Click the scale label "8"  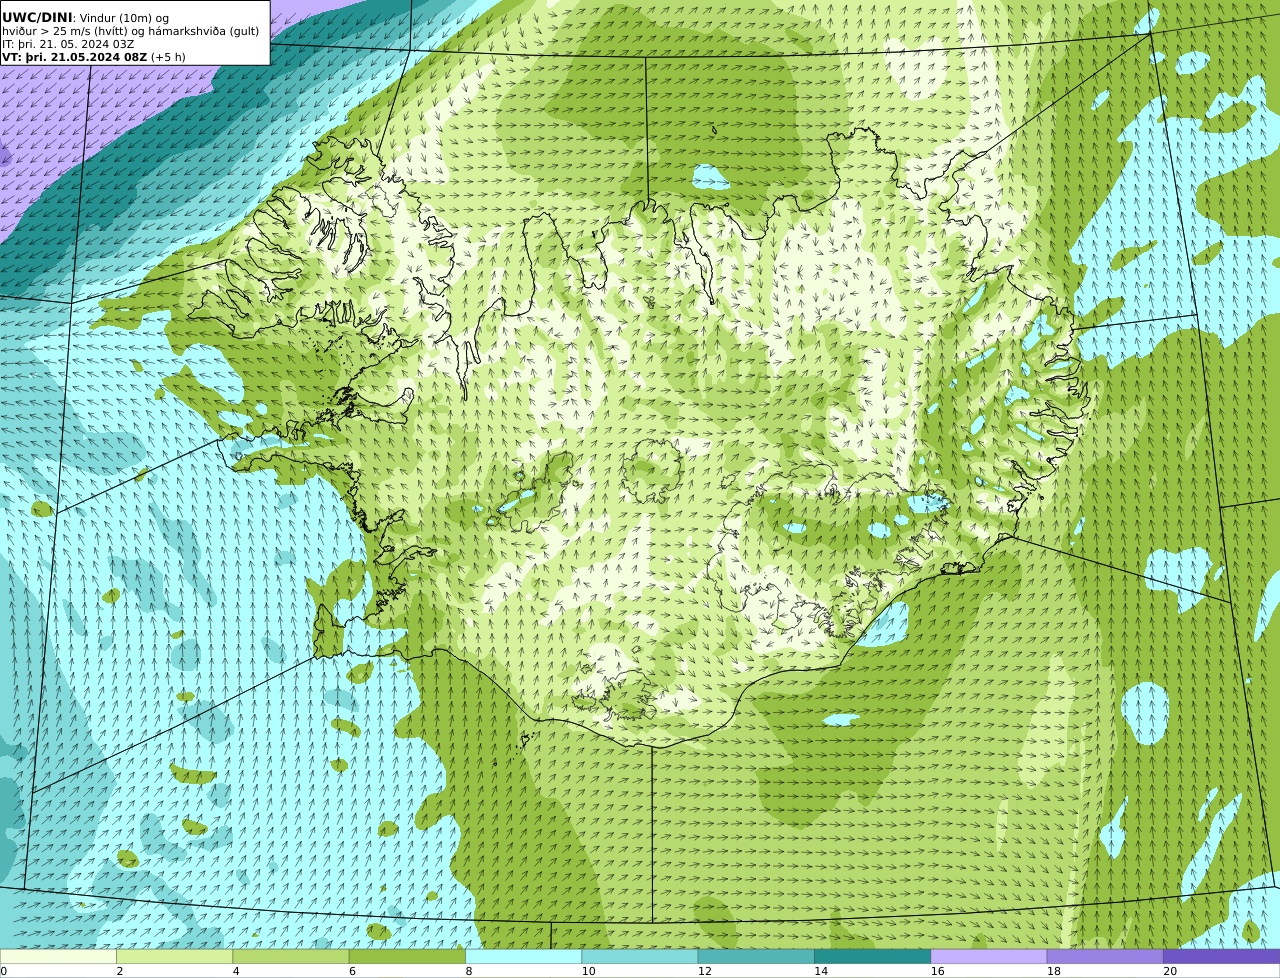[x=469, y=971]
